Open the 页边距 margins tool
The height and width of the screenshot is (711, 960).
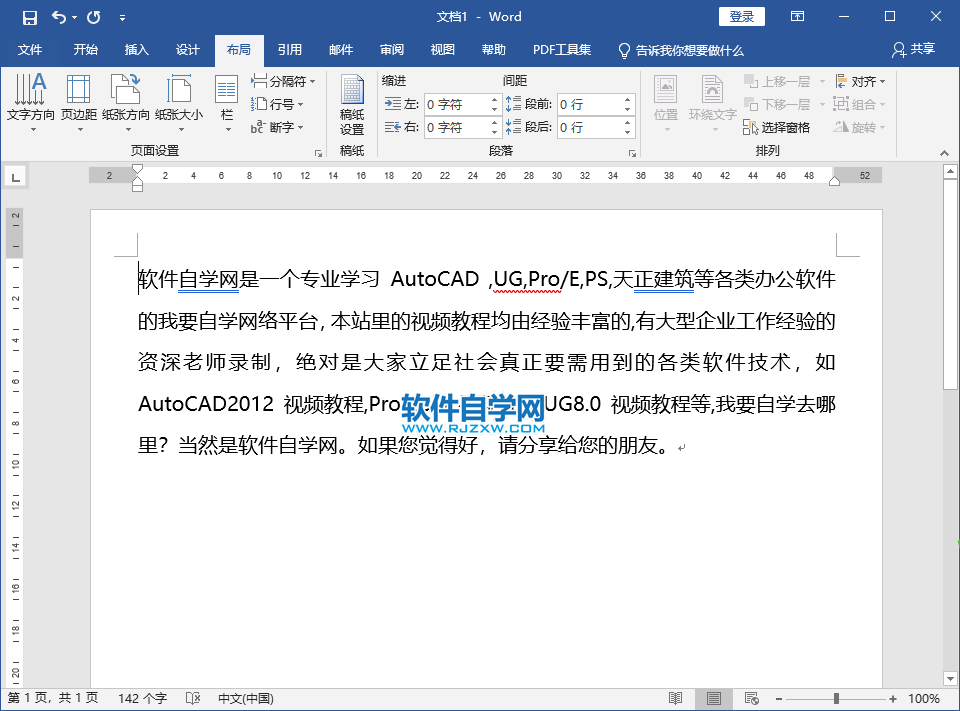[x=78, y=102]
